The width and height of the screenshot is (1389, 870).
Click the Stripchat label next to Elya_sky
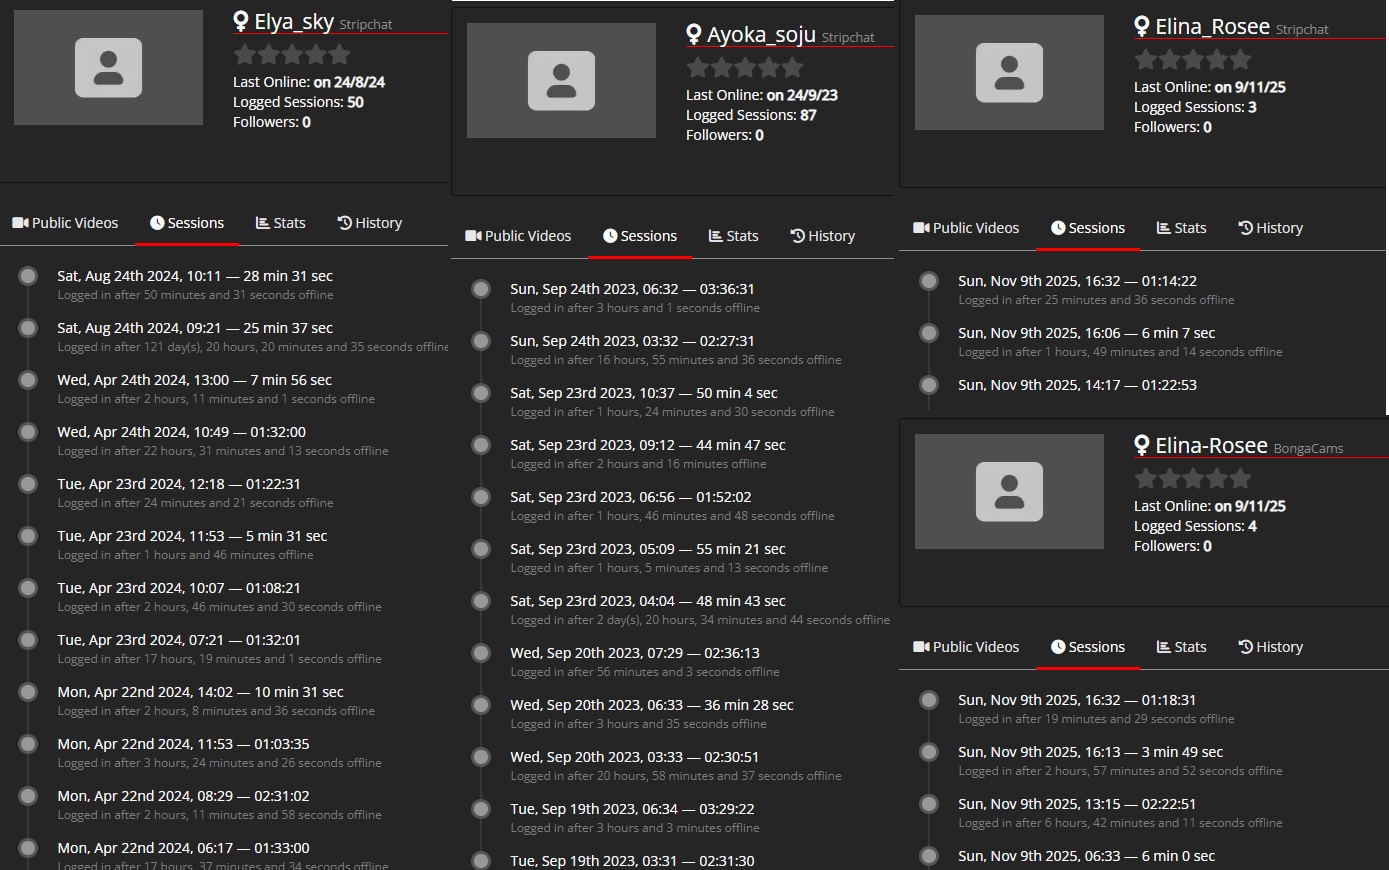pos(366,25)
